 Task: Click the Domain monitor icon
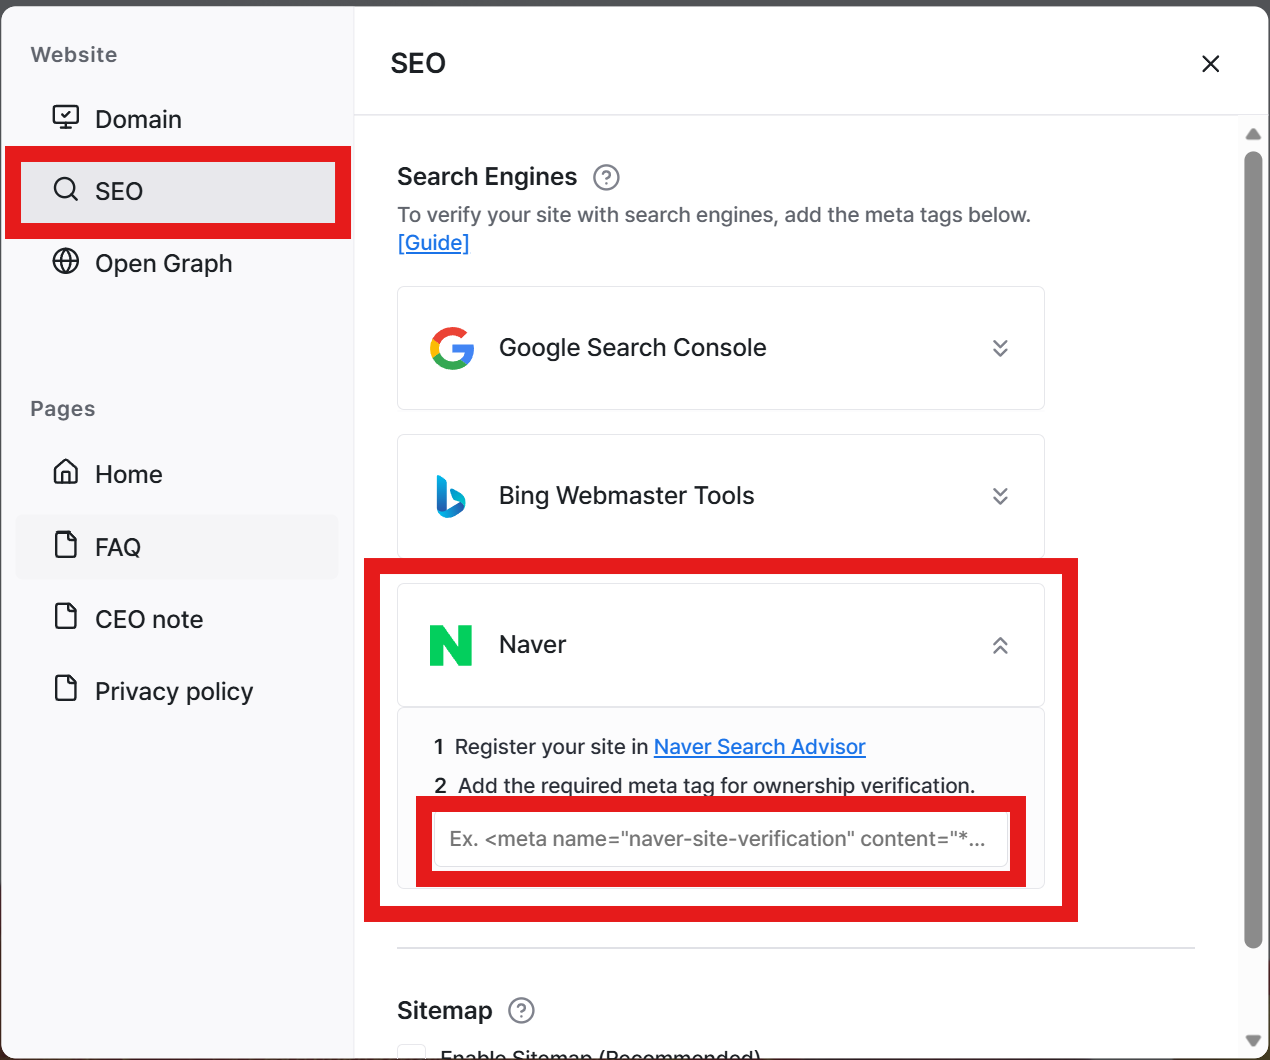tap(66, 118)
